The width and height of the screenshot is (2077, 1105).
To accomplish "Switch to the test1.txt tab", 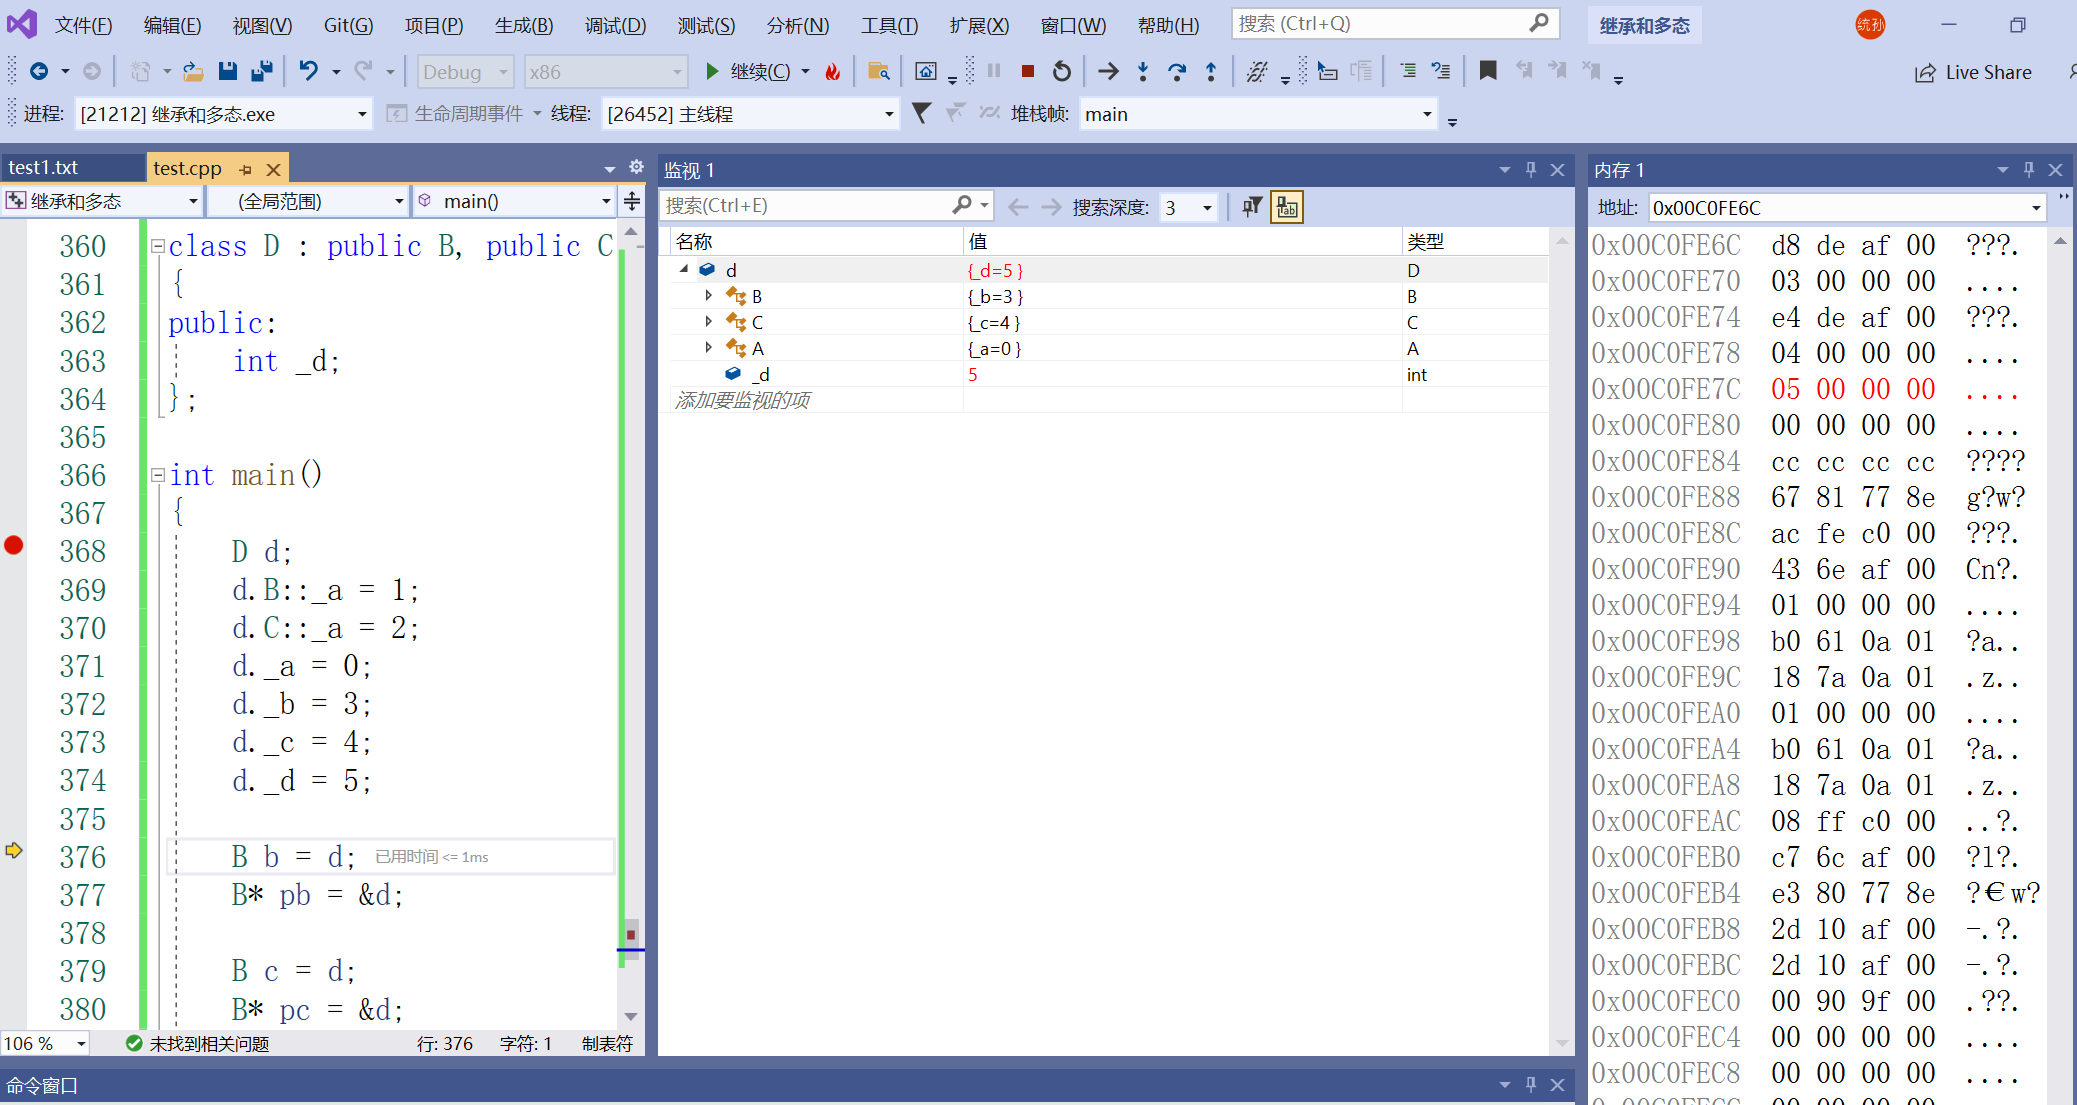I will click(44, 168).
